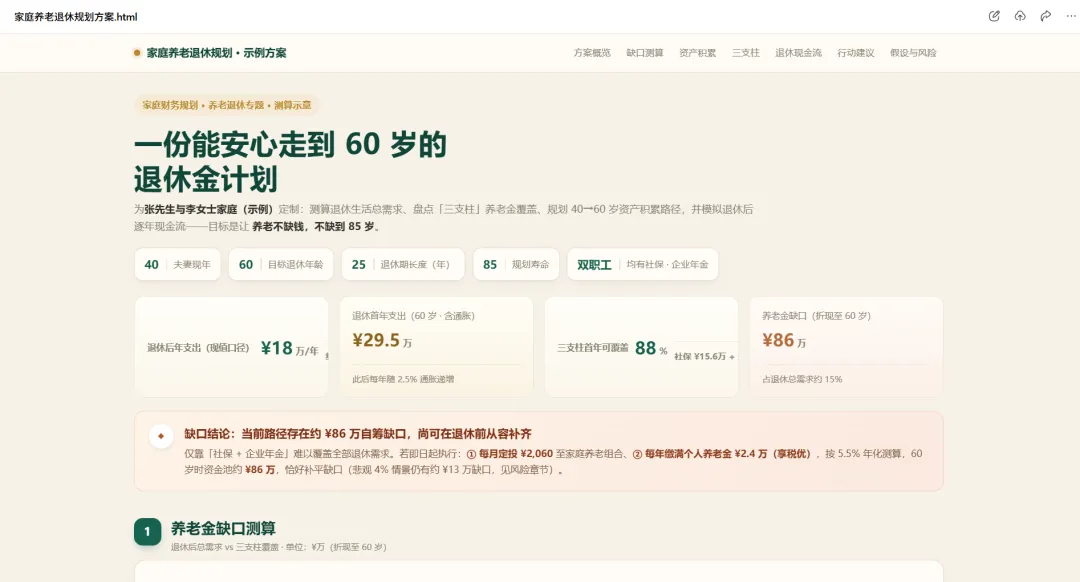
Task: Click section heading 养老金缺口测算
Action: (x=223, y=528)
